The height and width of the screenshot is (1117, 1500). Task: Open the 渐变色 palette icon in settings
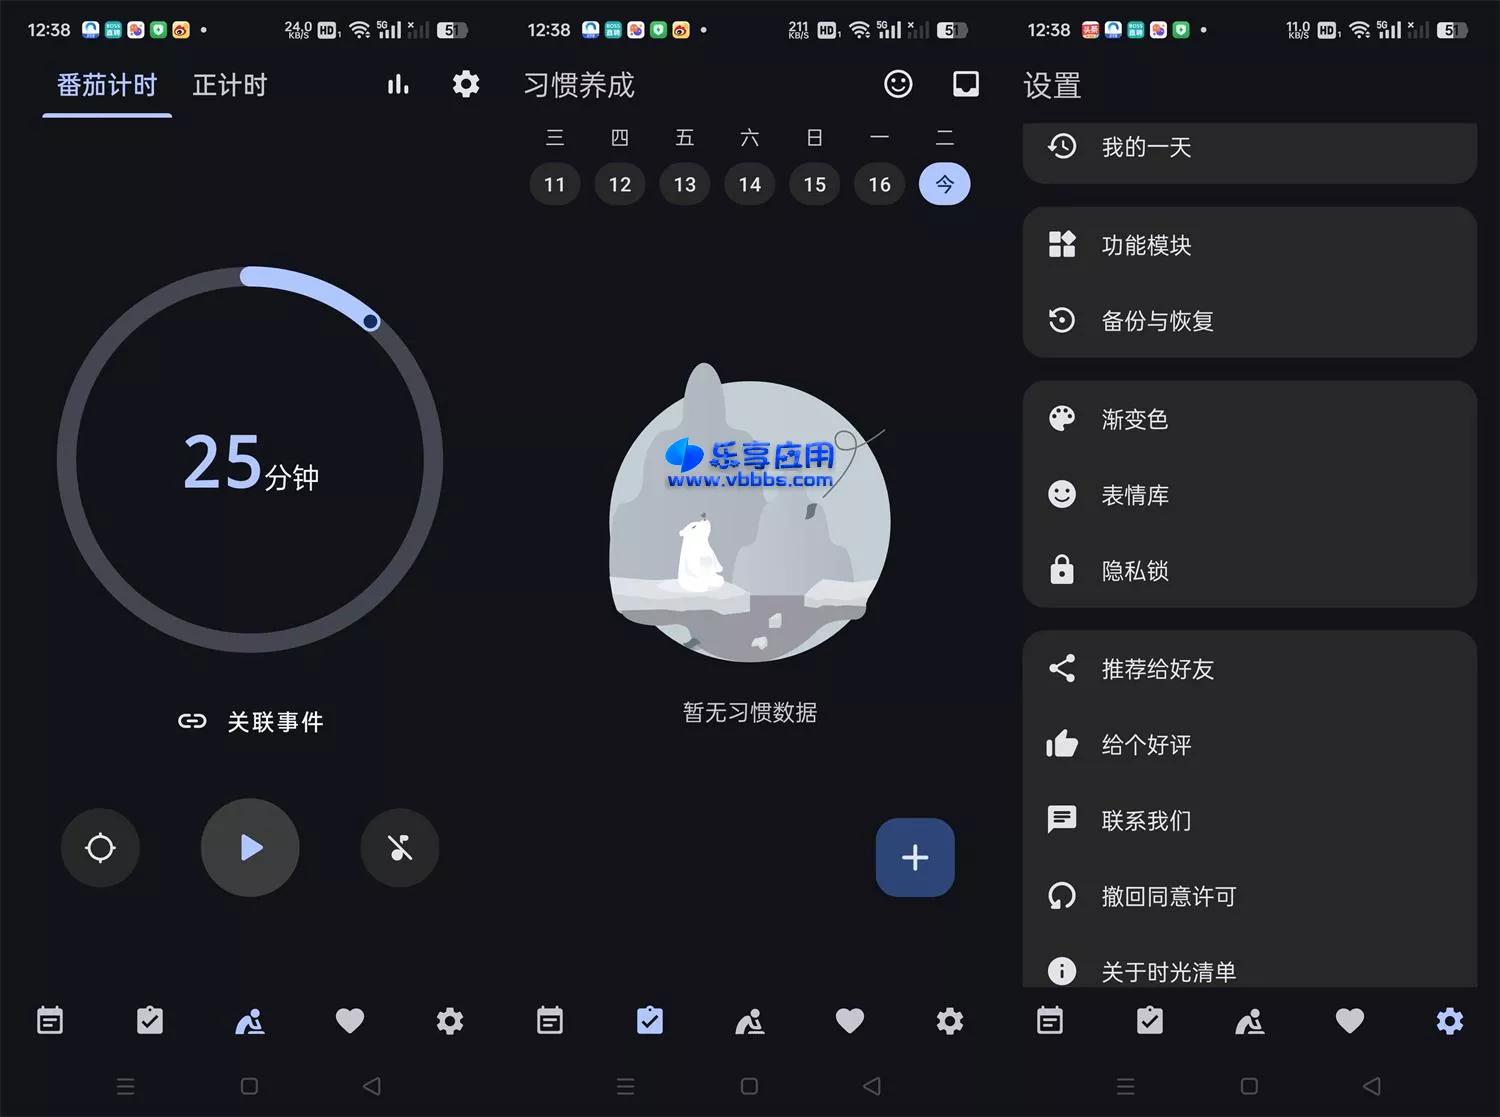[x=1061, y=419]
